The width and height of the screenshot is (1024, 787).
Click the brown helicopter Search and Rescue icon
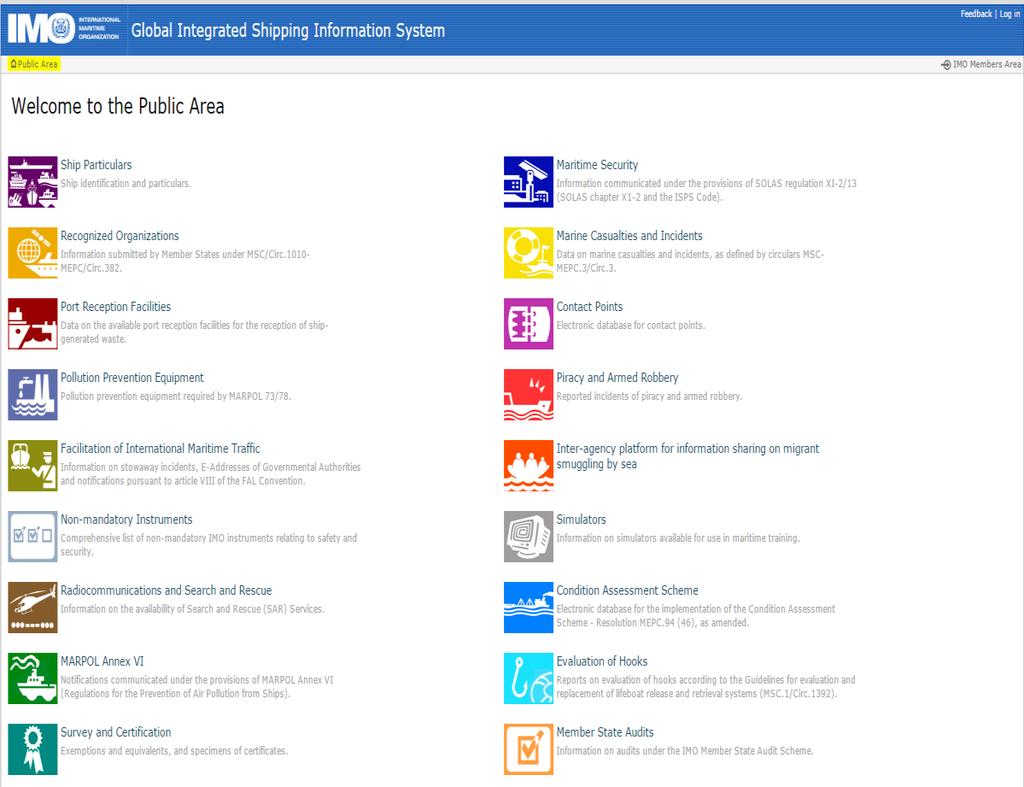click(33, 608)
